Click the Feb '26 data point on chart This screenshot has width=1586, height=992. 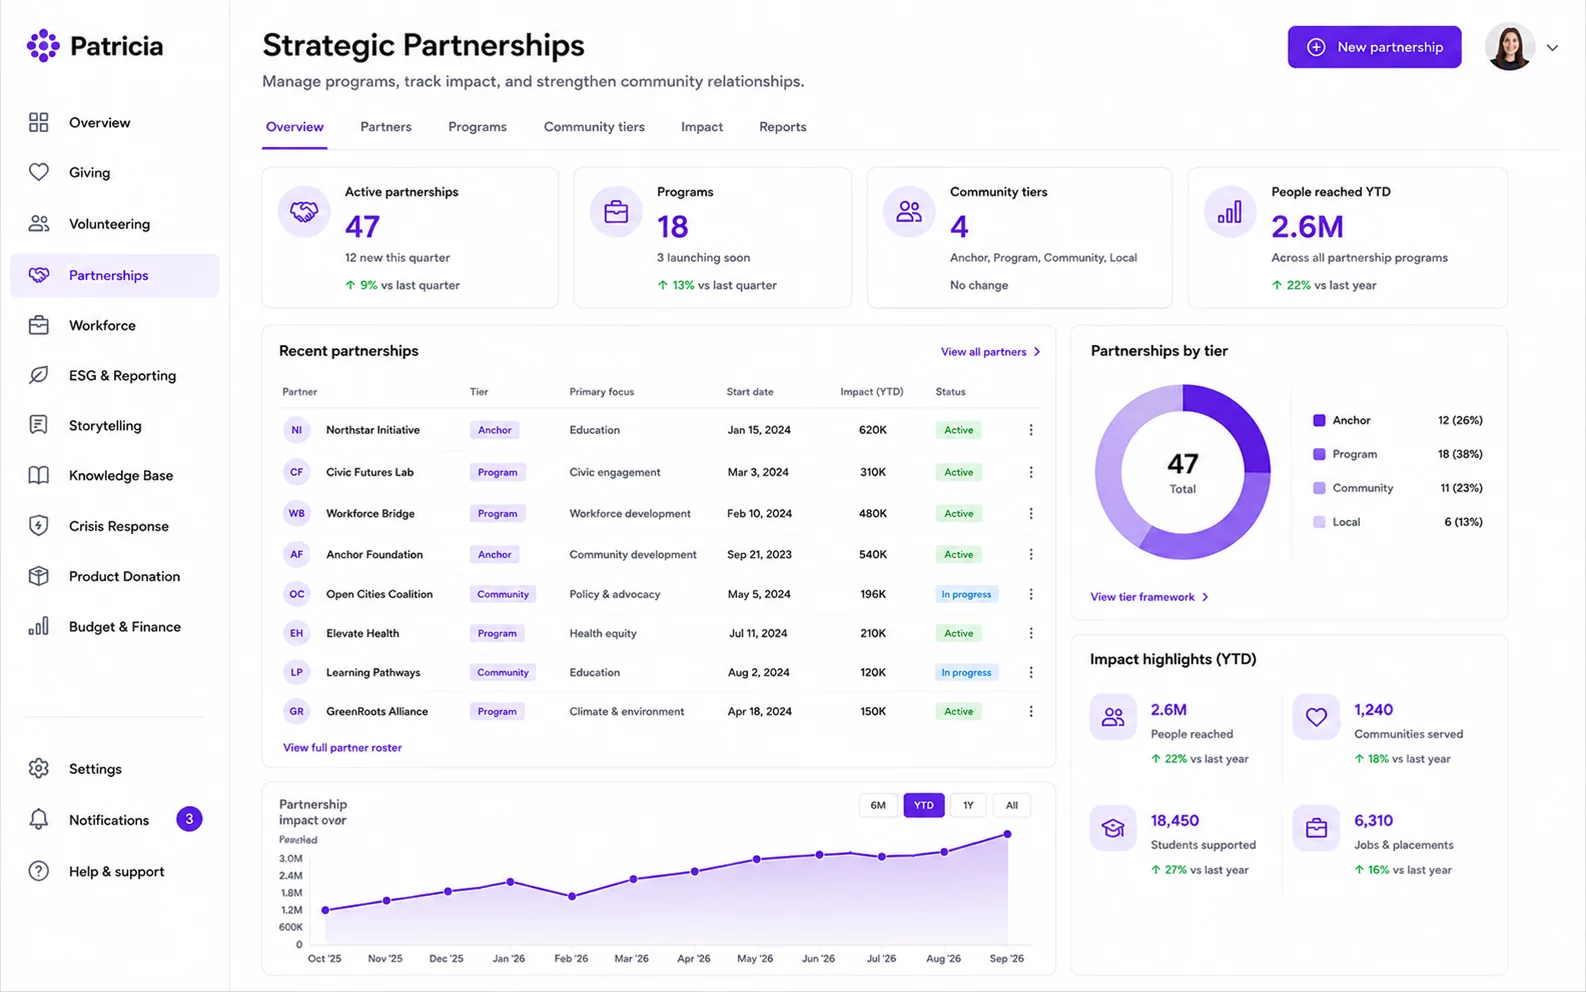tap(572, 896)
